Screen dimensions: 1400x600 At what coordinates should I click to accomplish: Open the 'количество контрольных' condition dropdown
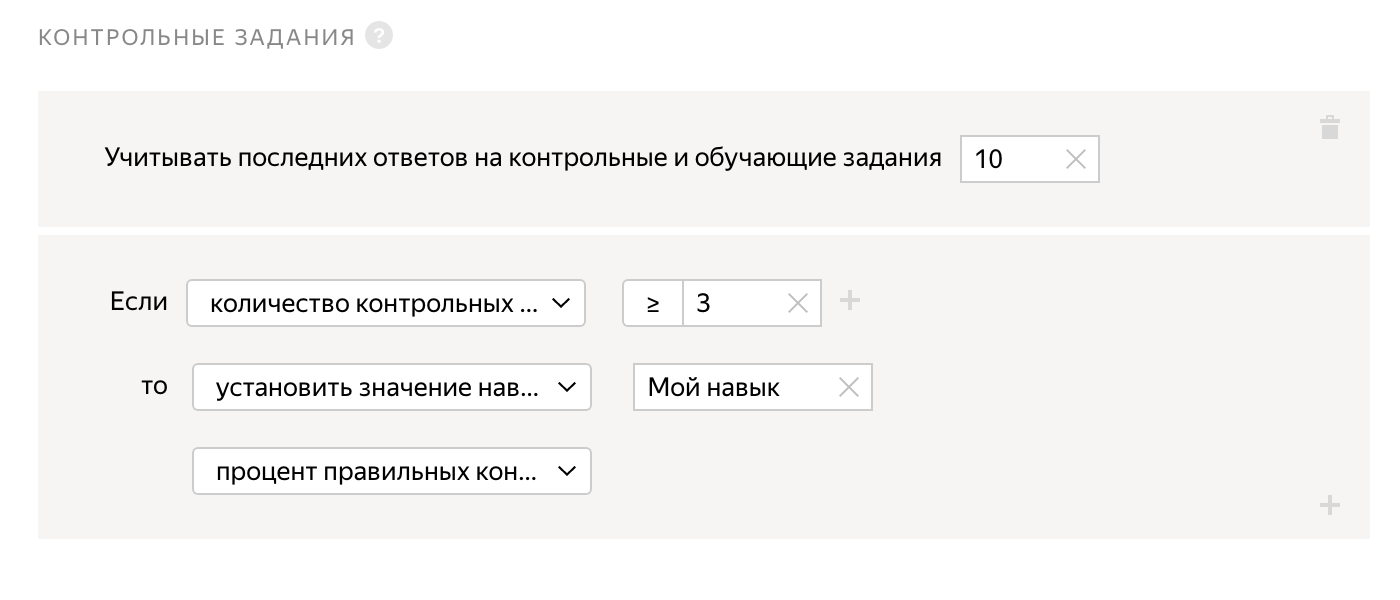[385, 303]
